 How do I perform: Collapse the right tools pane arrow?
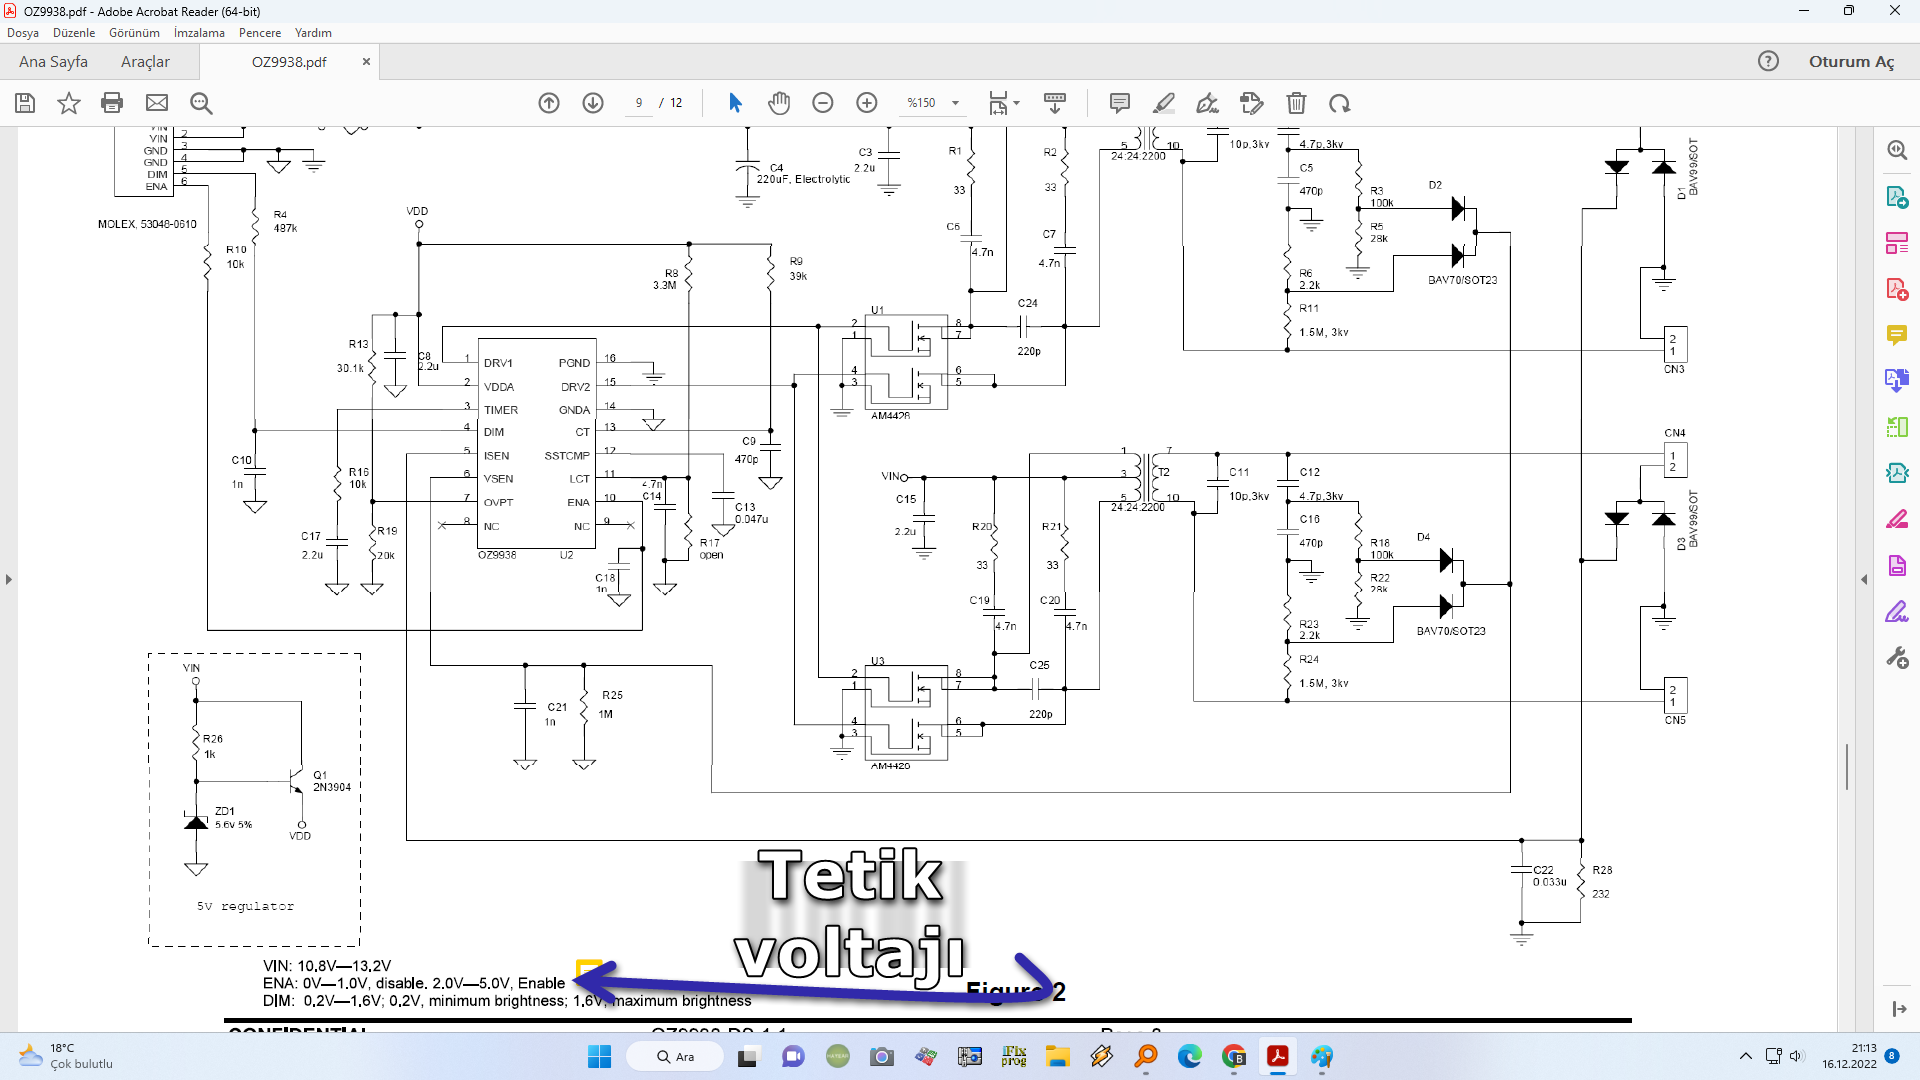coord(1864,579)
